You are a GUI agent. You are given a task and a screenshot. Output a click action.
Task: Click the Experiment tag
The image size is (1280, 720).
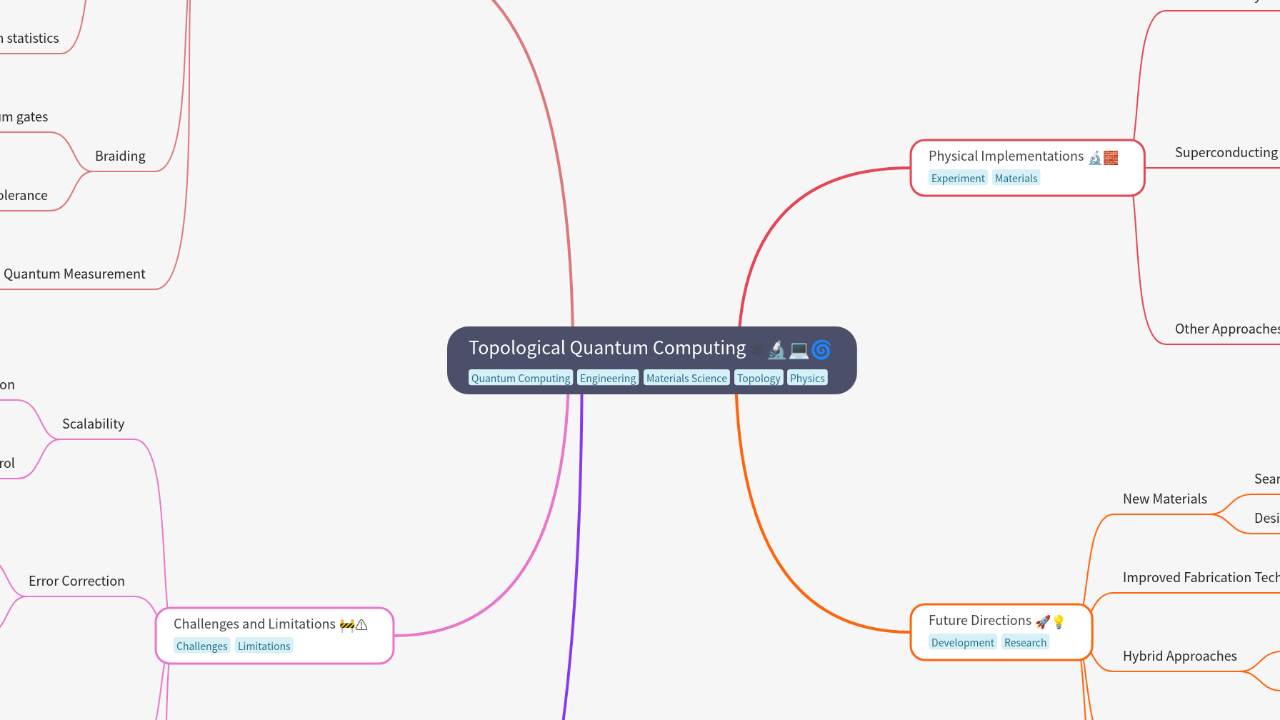958,178
